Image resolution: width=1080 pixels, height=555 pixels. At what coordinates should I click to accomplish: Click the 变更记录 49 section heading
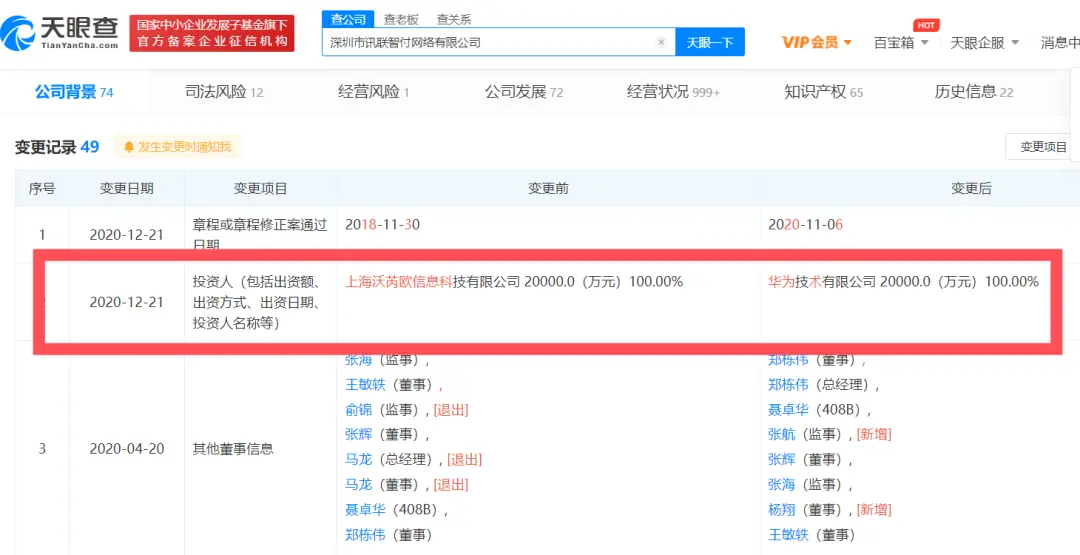coord(57,147)
